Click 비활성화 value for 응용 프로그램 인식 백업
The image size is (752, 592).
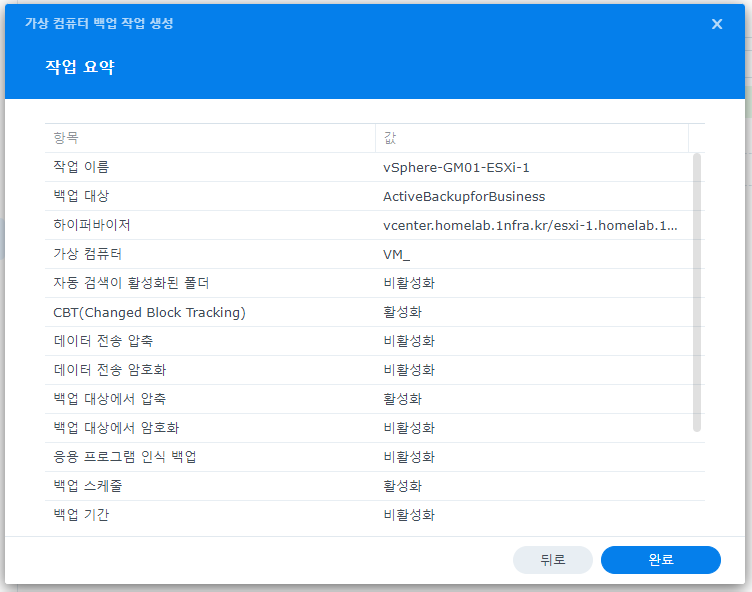tap(409, 457)
